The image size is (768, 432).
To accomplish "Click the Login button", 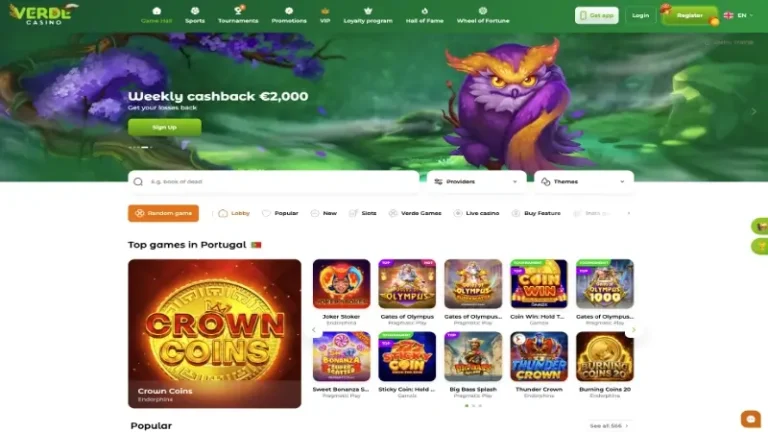I will point(640,16).
